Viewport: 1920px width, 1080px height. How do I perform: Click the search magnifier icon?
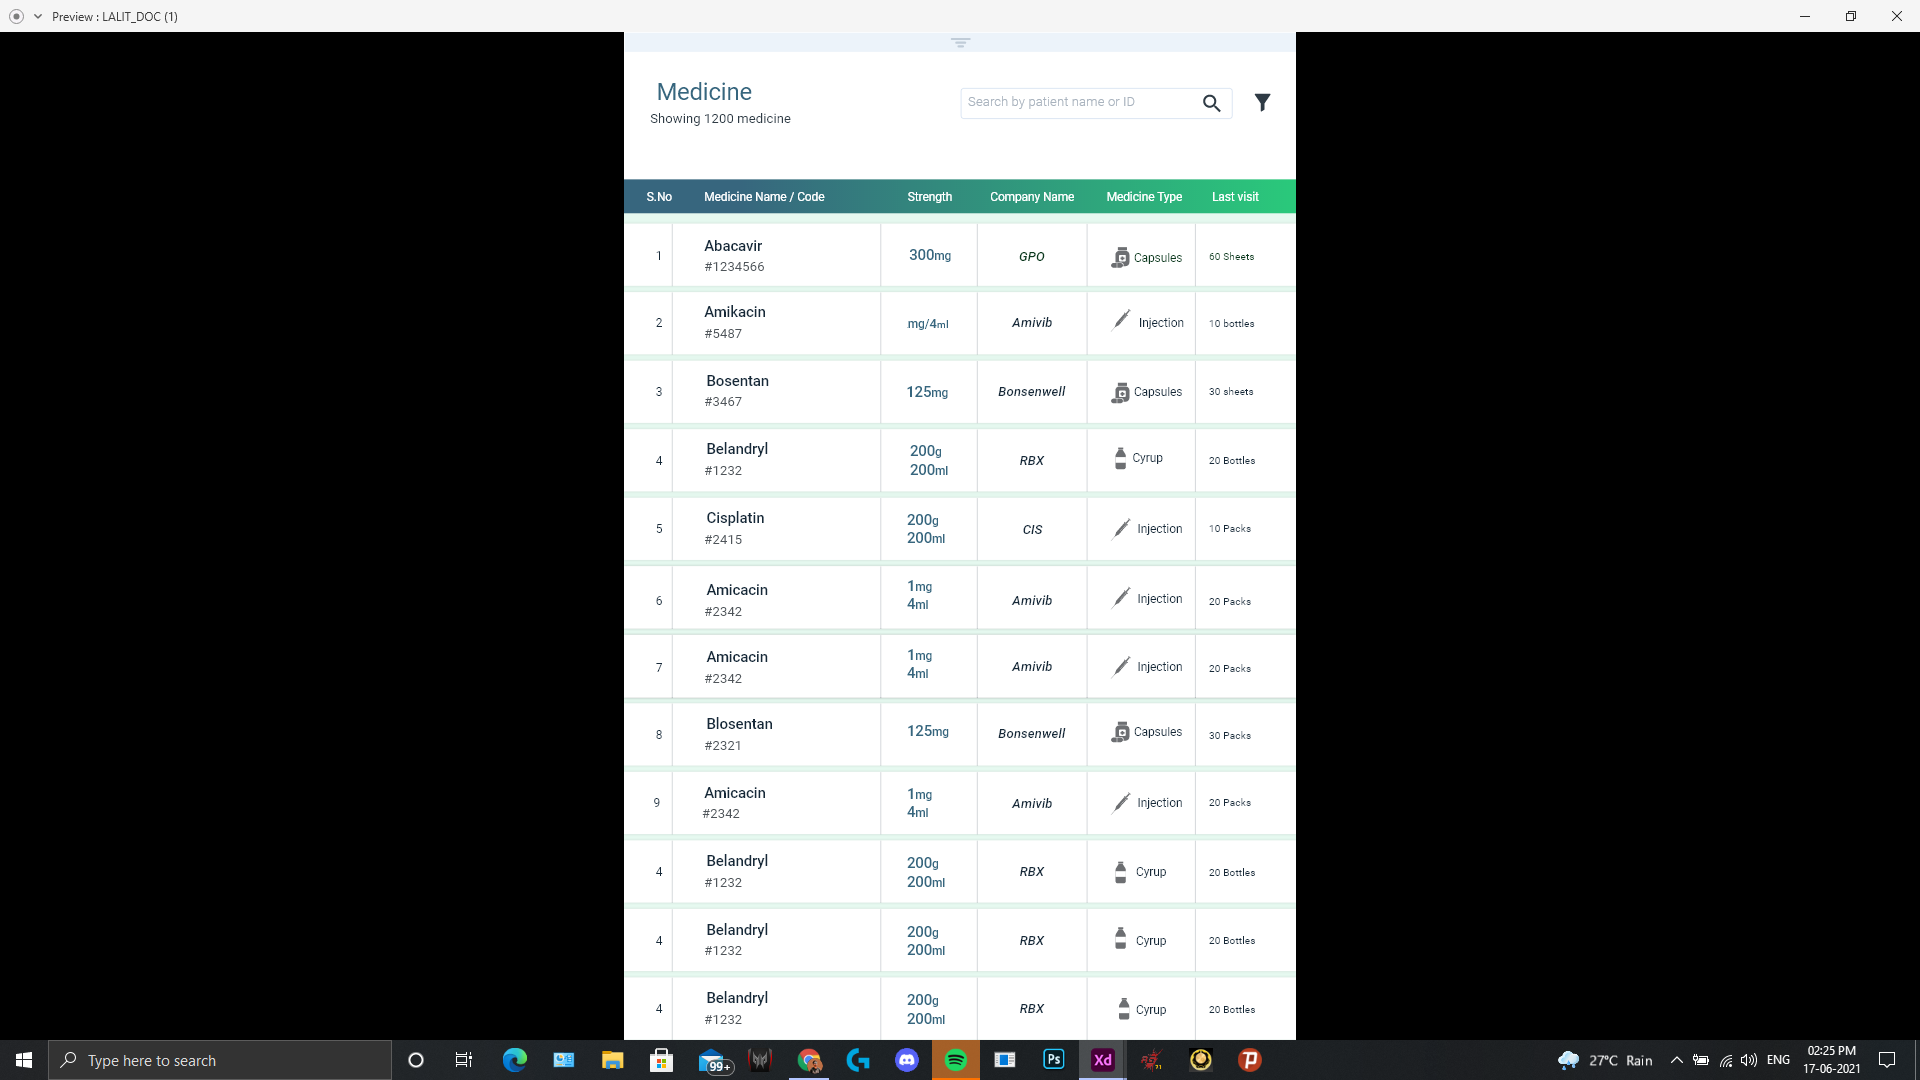tap(1211, 102)
